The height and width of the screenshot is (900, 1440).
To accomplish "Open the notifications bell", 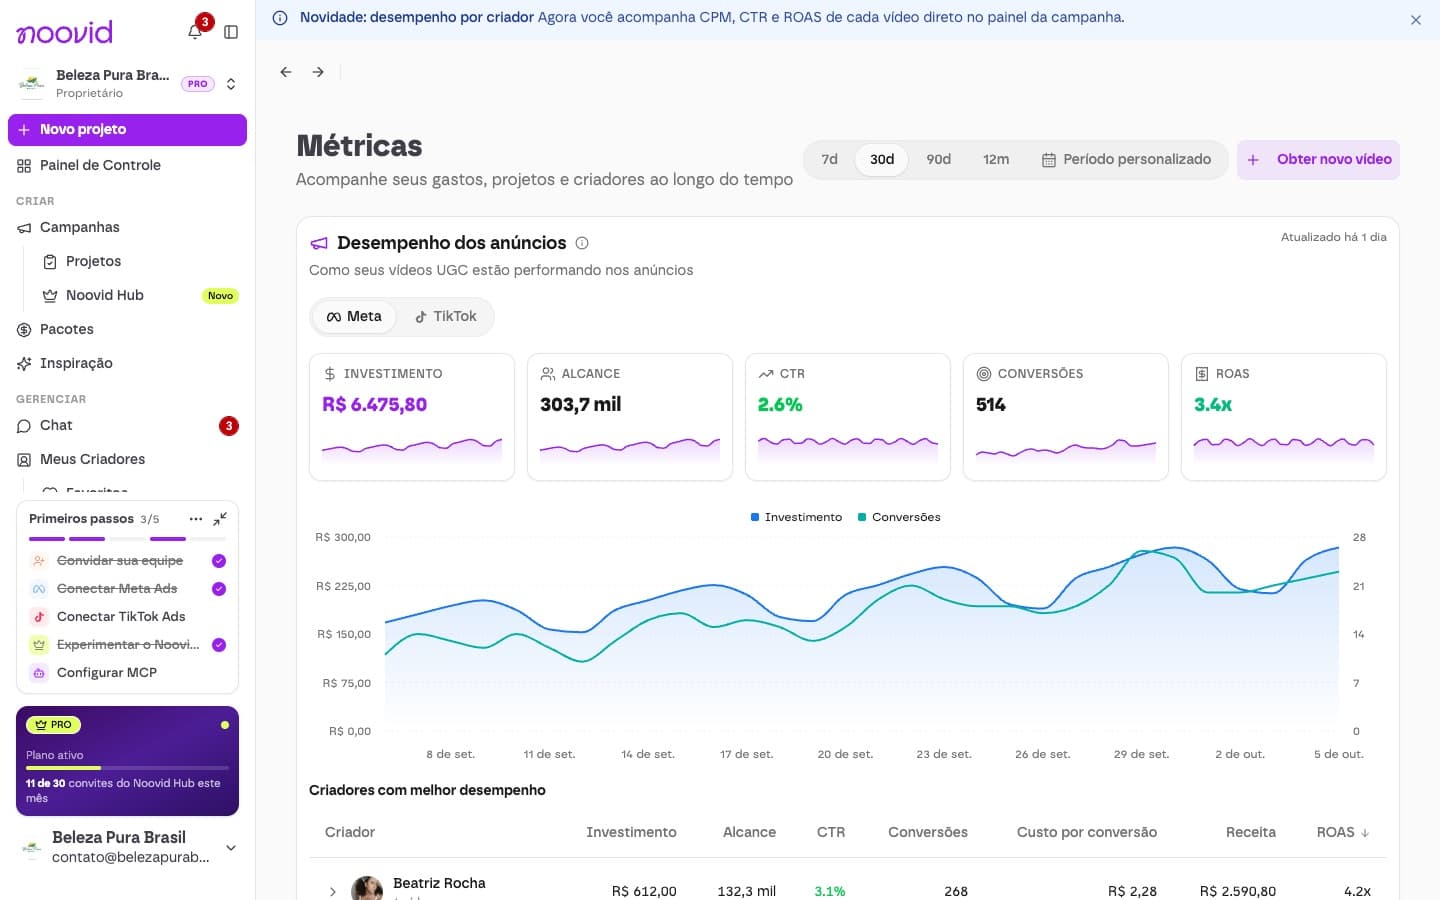I will pos(195,32).
